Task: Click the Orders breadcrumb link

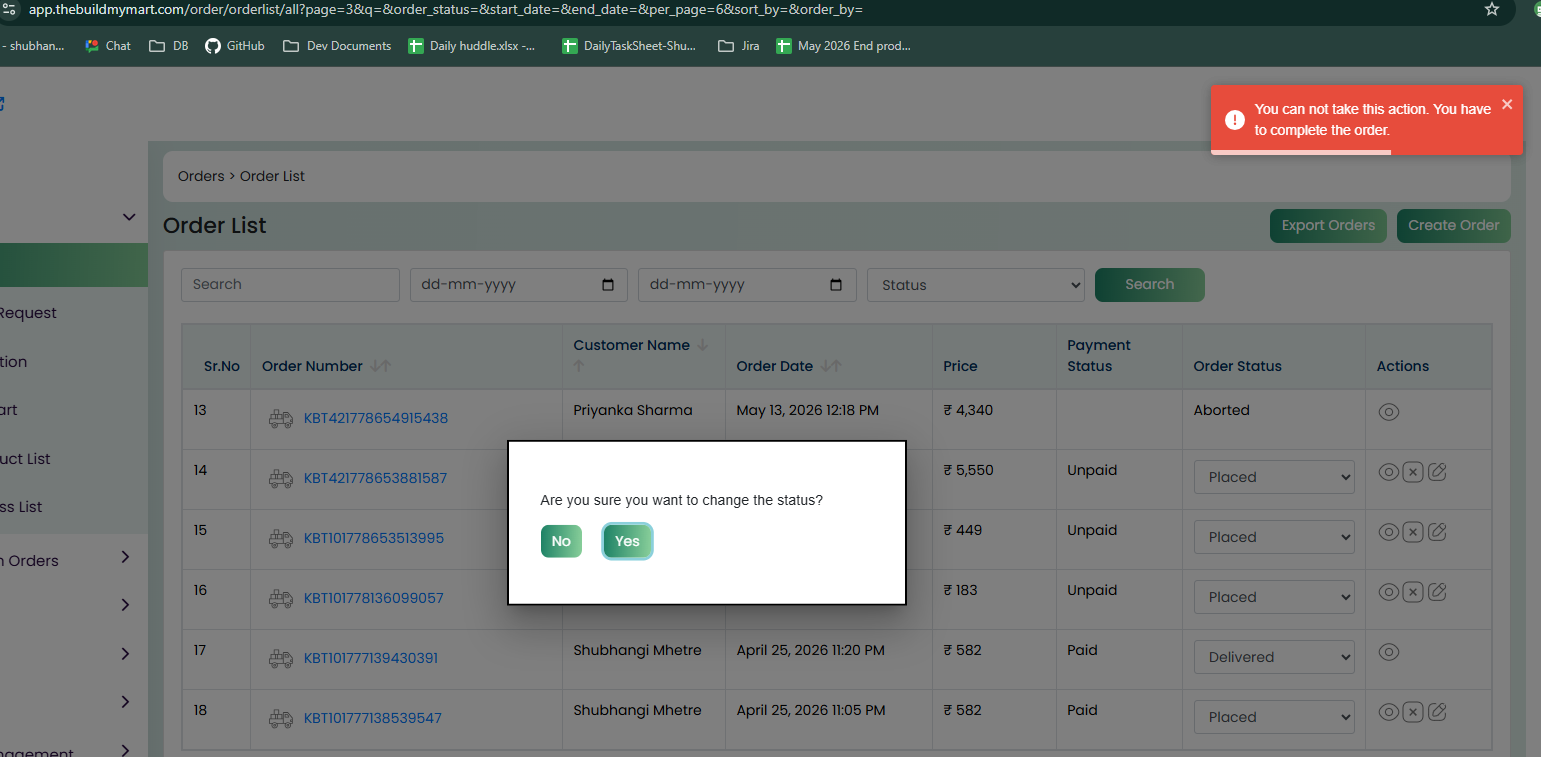Action: (x=201, y=176)
